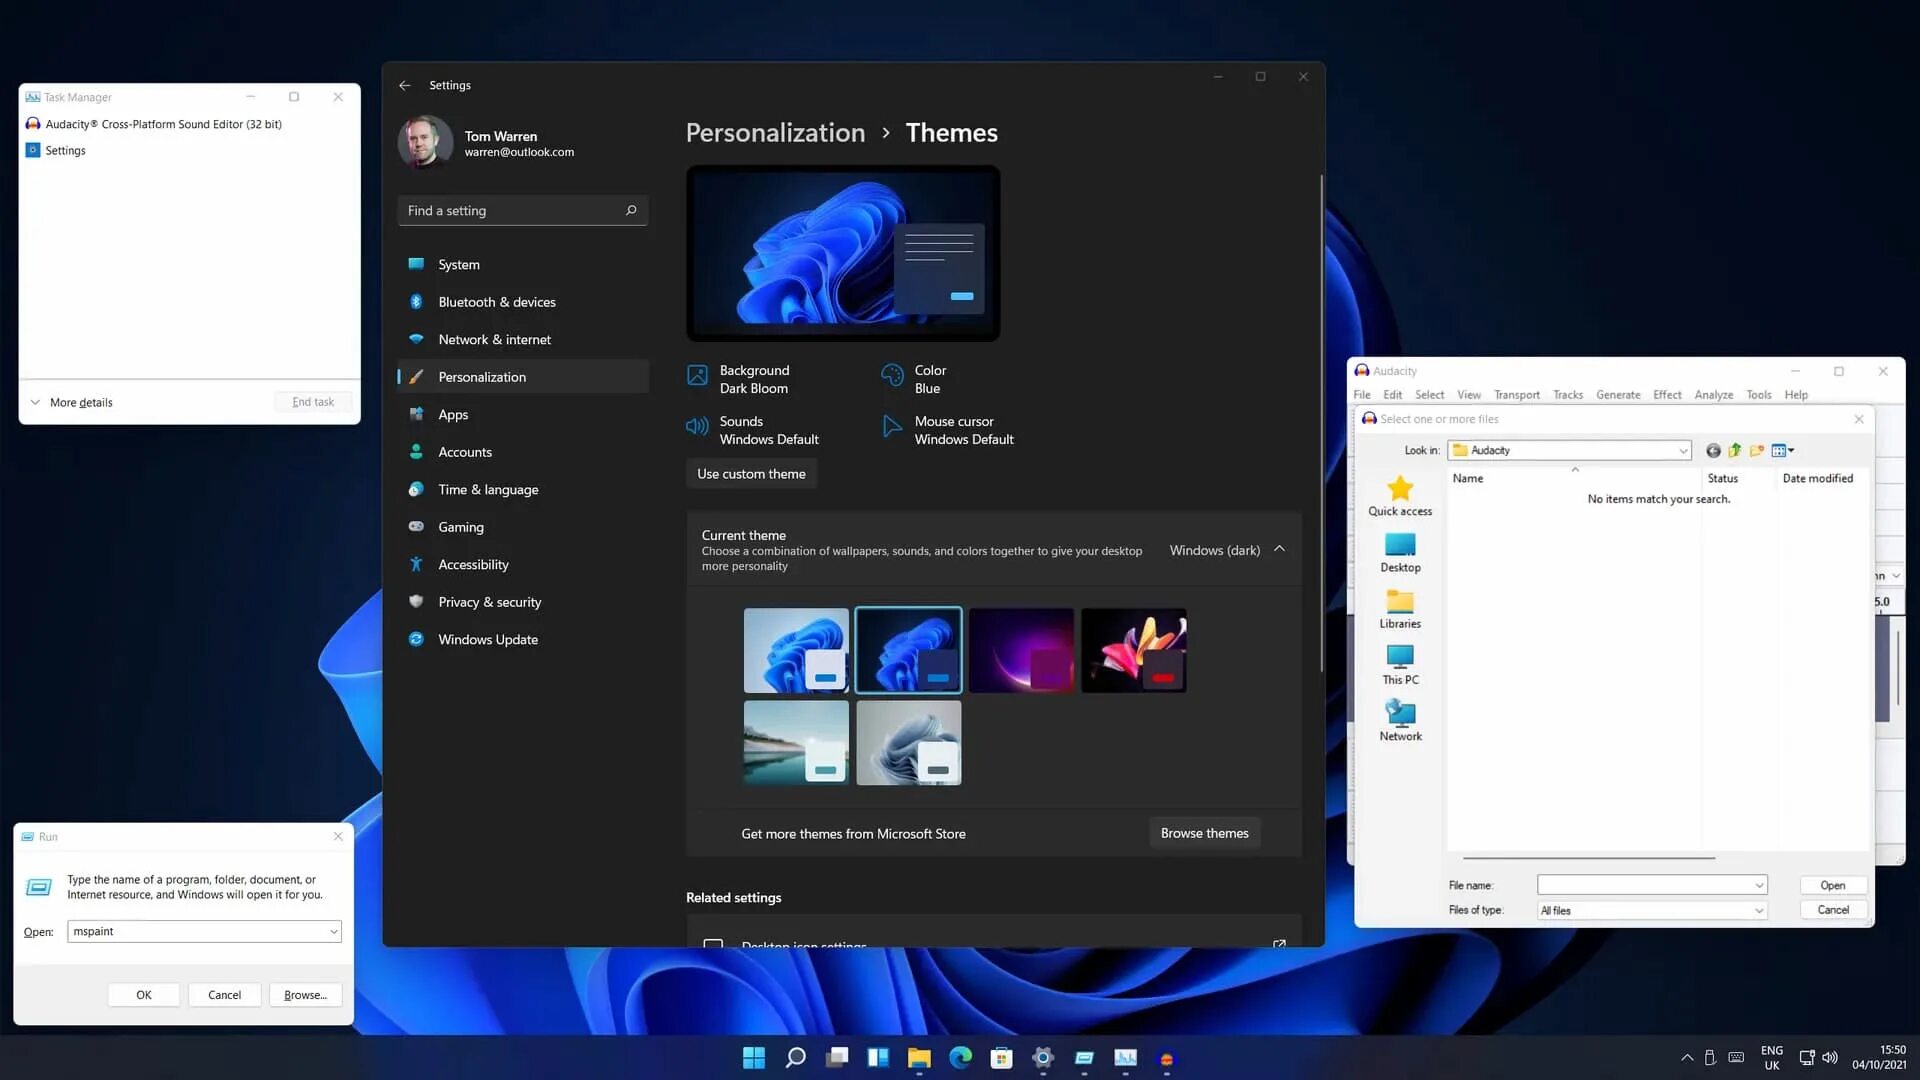Viewport: 1920px width, 1080px height.
Task: Click the Settings back arrow
Action: click(x=405, y=86)
